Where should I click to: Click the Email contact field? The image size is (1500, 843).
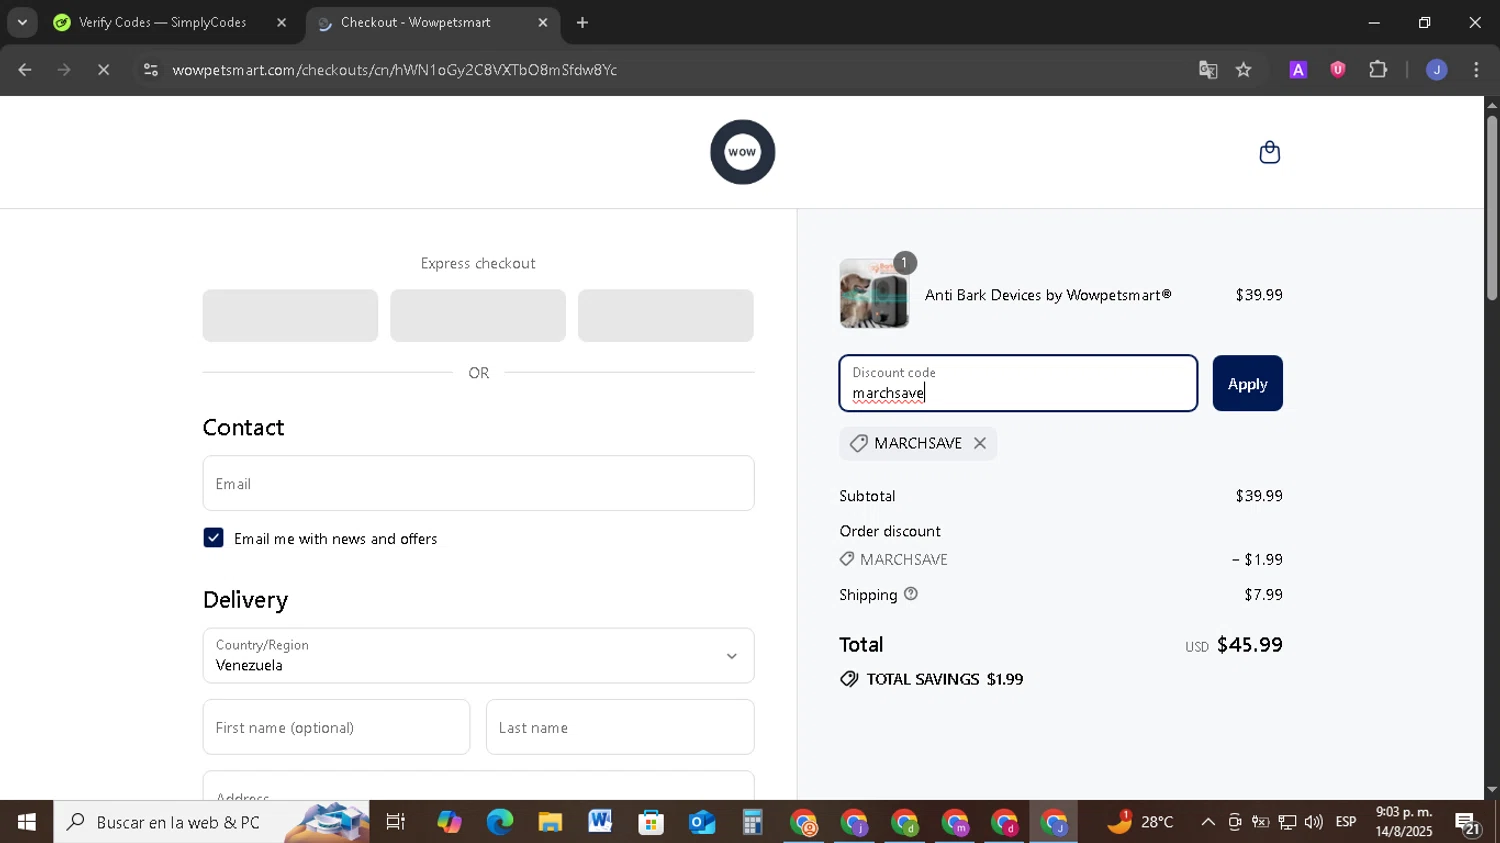478,483
